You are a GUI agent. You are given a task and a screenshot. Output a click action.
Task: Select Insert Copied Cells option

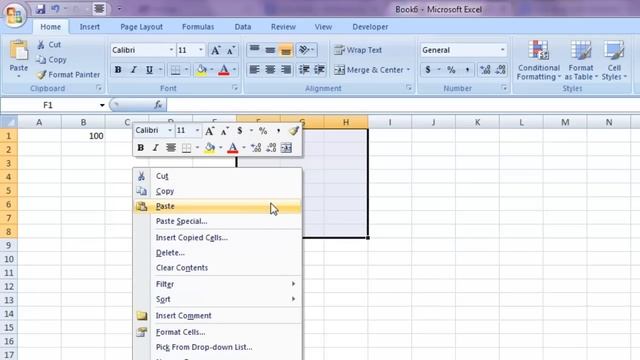pyautogui.click(x=218, y=238)
